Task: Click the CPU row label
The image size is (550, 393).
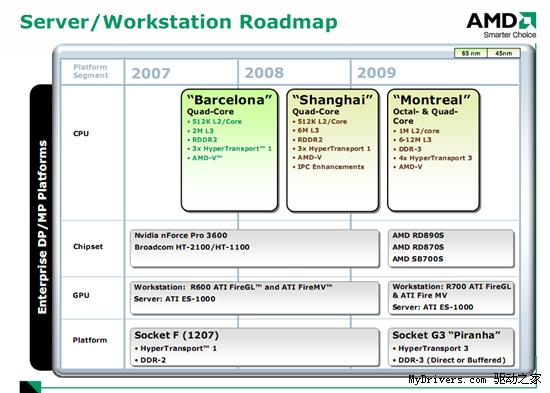Action: [81, 133]
